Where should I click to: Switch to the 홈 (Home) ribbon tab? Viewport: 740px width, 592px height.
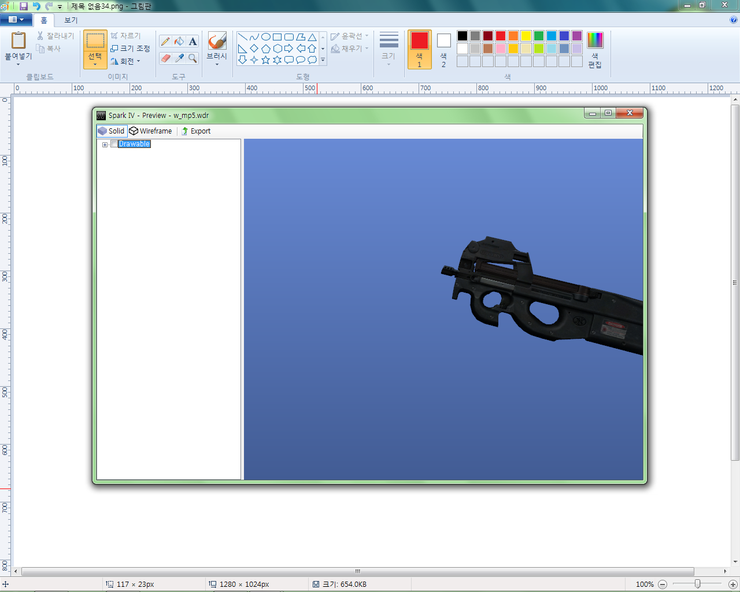tap(43, 20)
